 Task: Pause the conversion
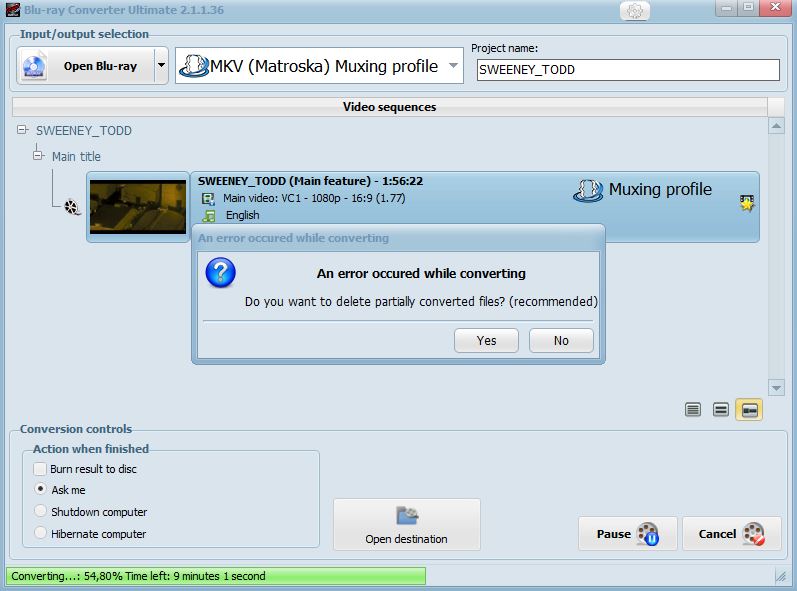click(x=628, y=534)
